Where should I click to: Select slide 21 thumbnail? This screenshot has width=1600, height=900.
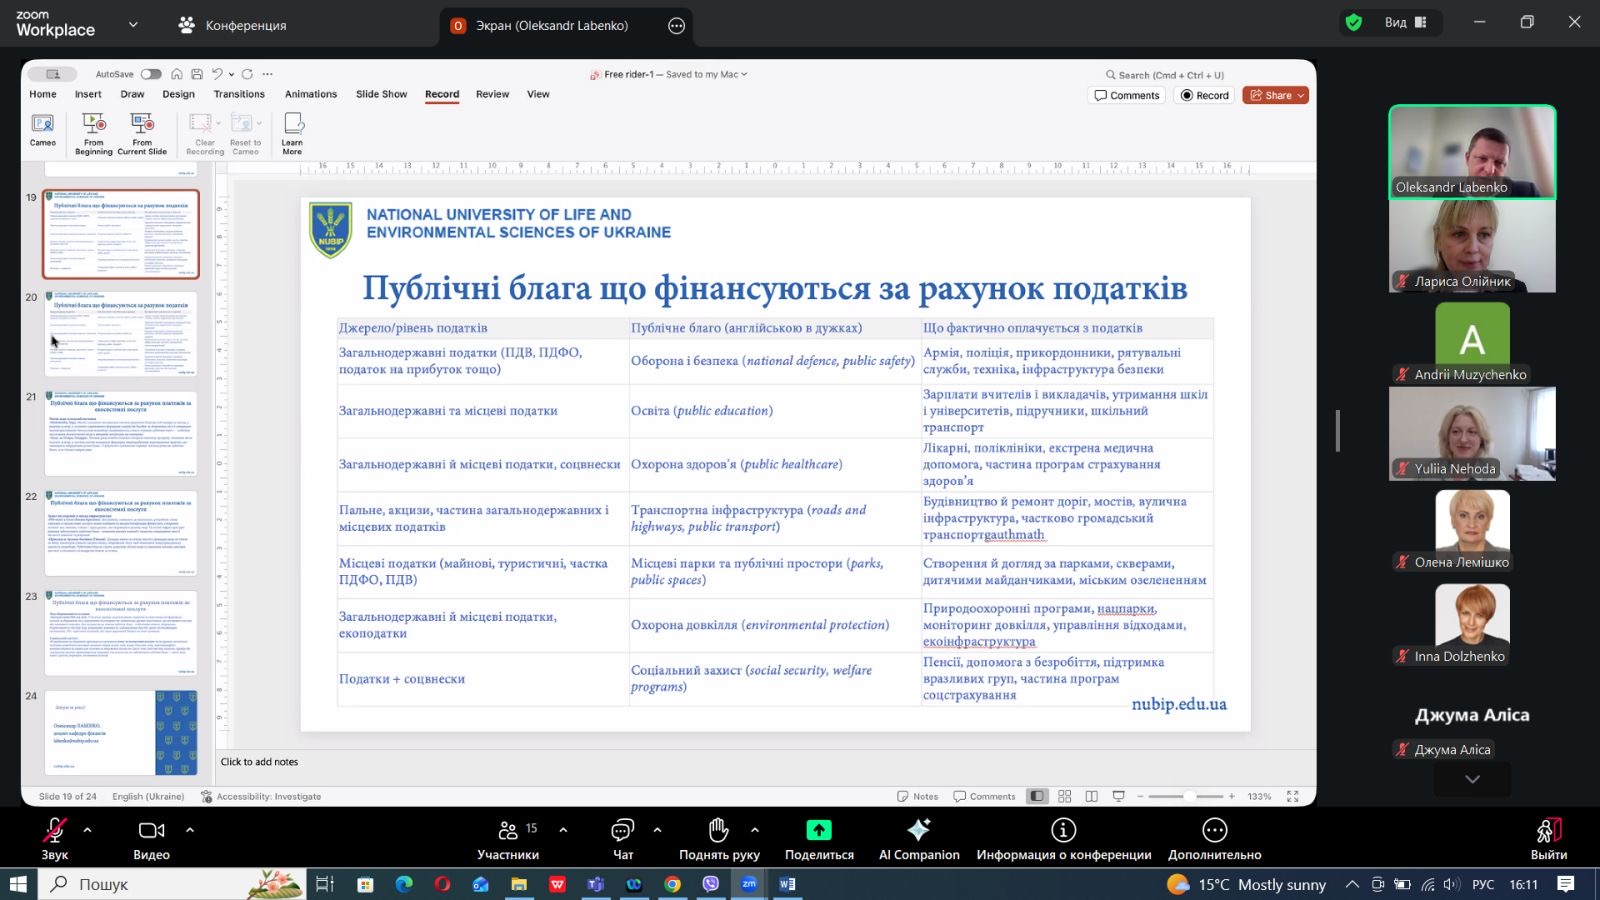121,434
